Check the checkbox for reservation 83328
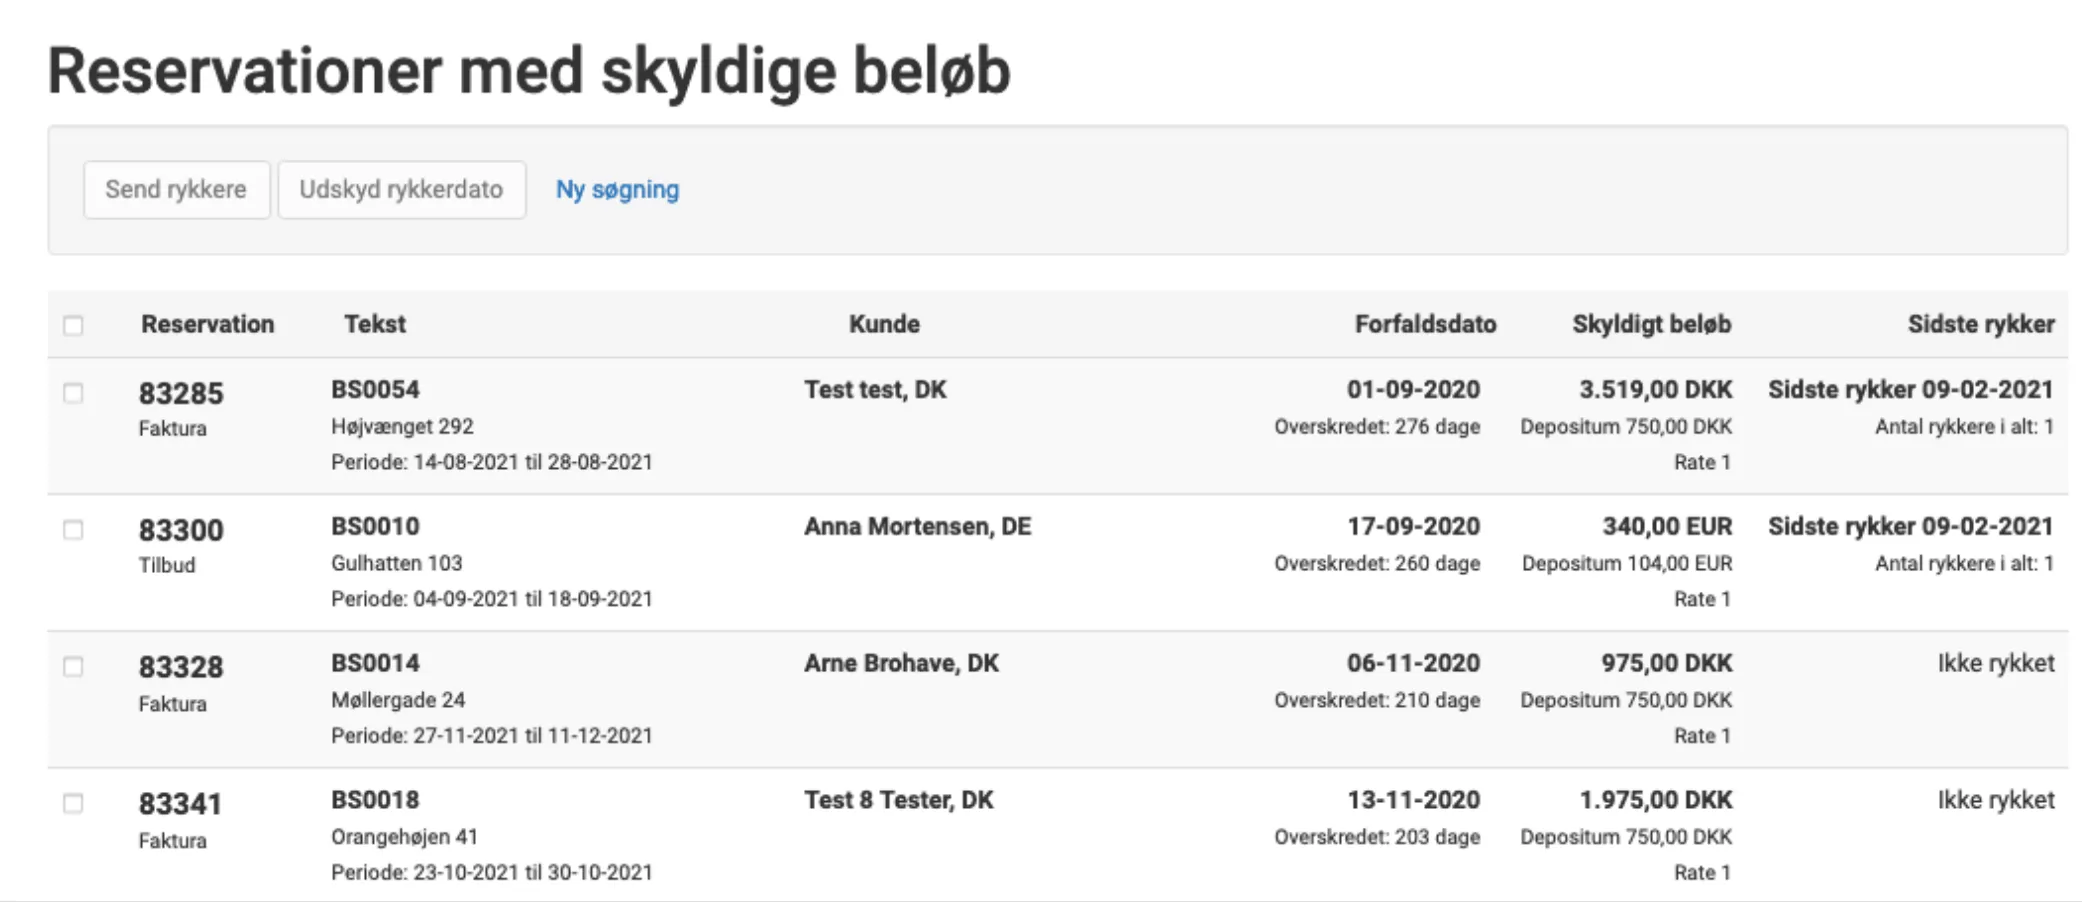This screenshot has height=902, width=2082. coord(74,665)
